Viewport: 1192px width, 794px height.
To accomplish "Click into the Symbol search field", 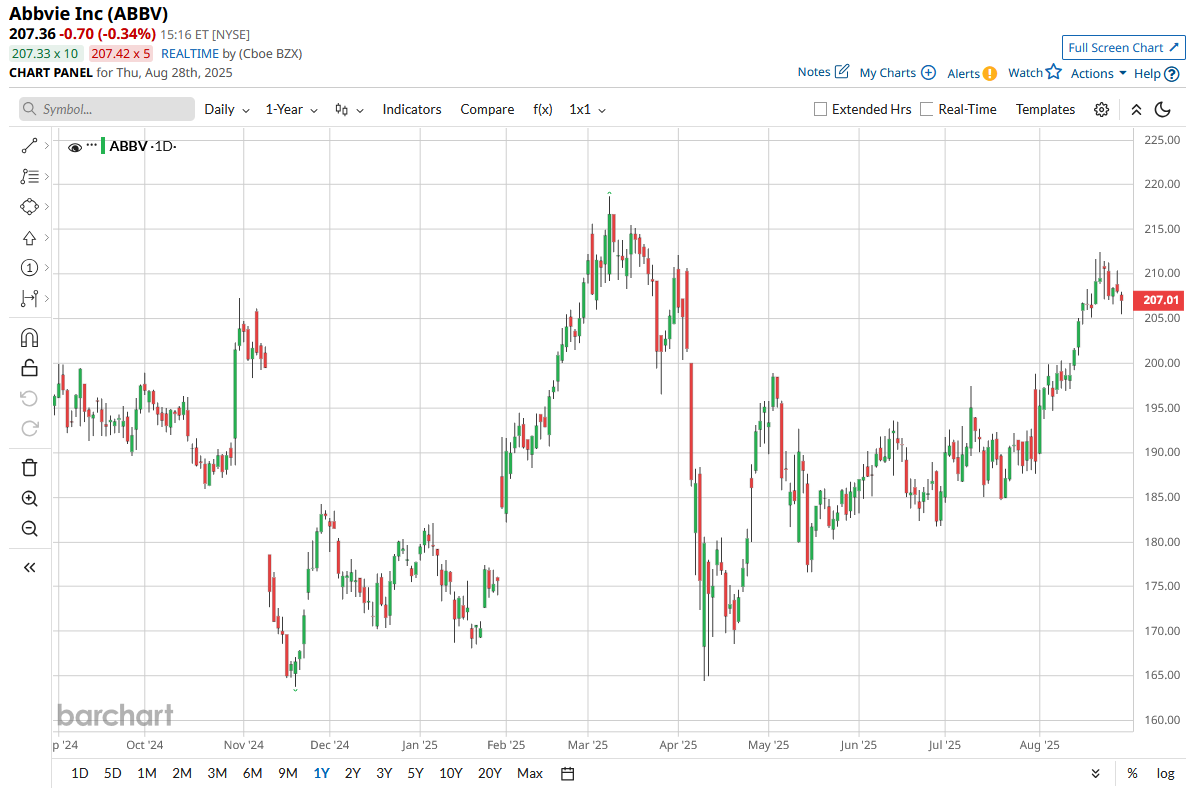I will click(x=107, y=109).
